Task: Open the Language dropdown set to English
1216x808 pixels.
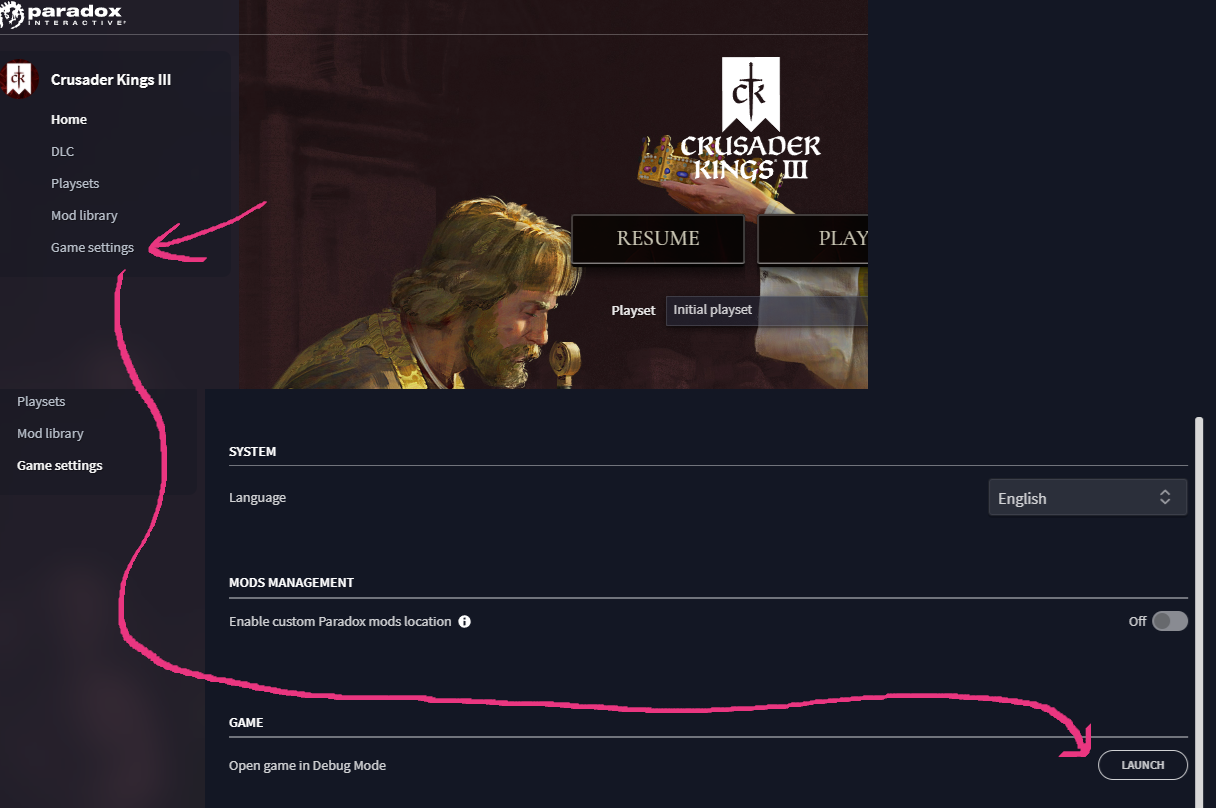Action: tap(1087, 498)
